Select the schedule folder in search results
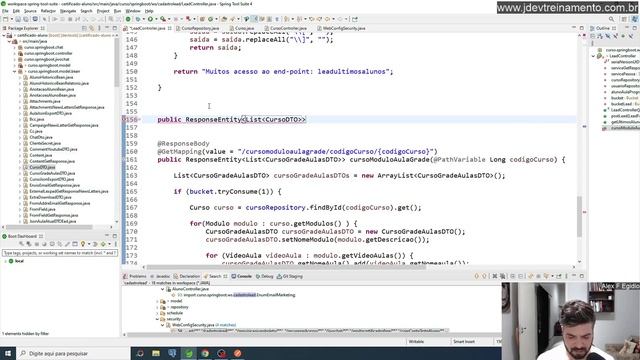The image size is (640, 360). 174,313
